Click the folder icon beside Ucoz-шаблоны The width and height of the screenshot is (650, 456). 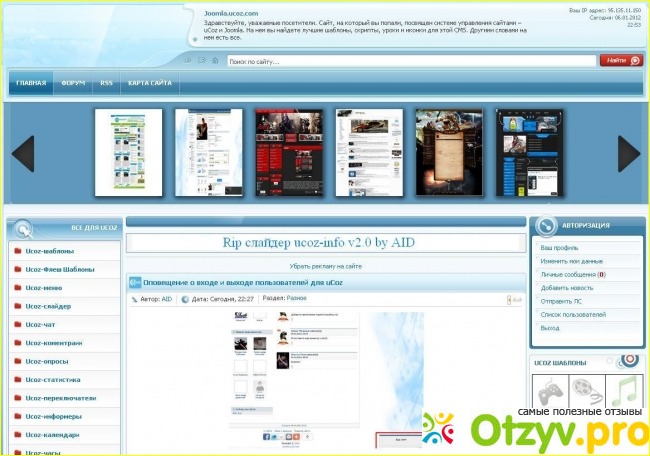[17, 251]
